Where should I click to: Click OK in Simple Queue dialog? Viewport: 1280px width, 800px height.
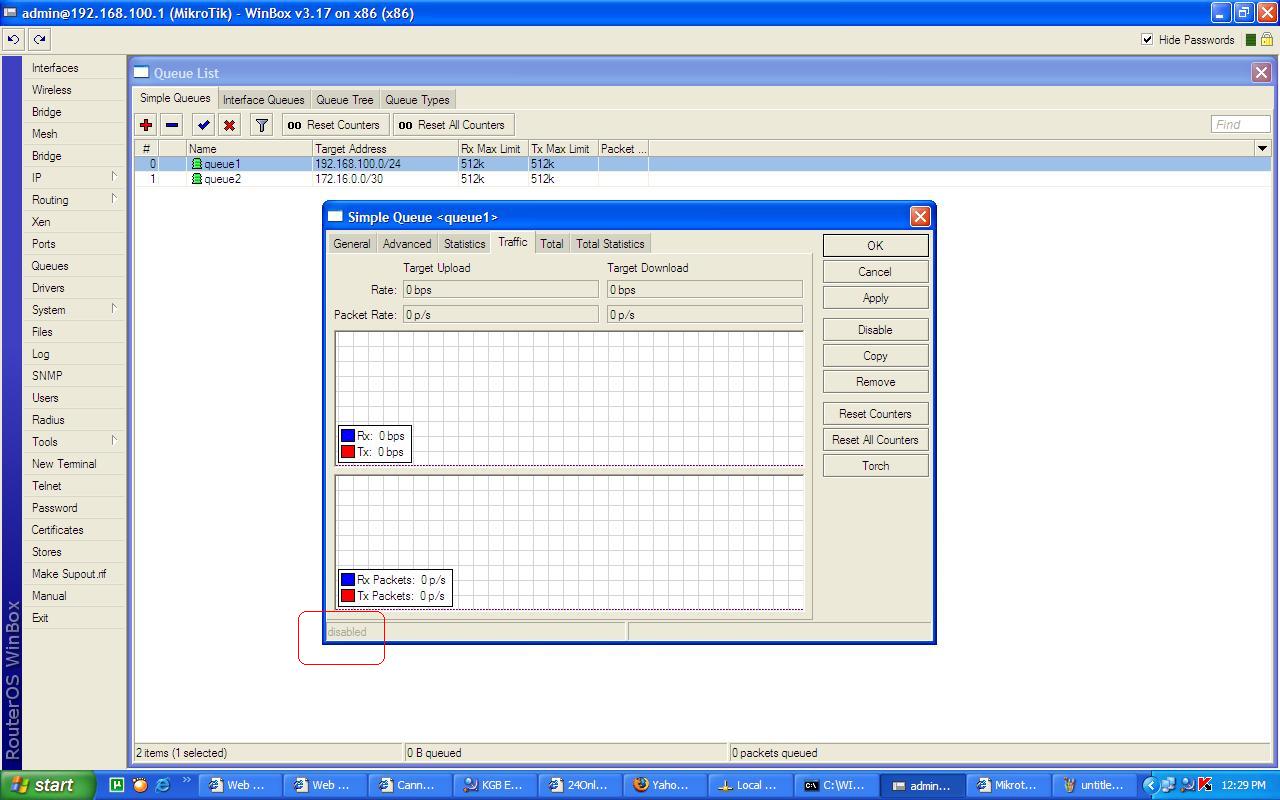coord(875,246)
